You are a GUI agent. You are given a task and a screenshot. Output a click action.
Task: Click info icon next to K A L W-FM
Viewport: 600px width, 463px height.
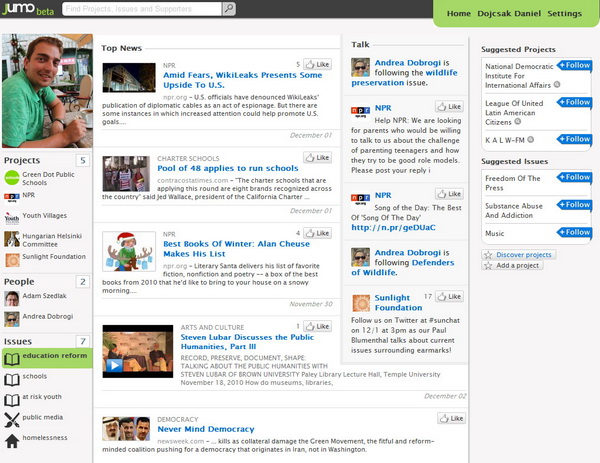[x=530, y=140]
